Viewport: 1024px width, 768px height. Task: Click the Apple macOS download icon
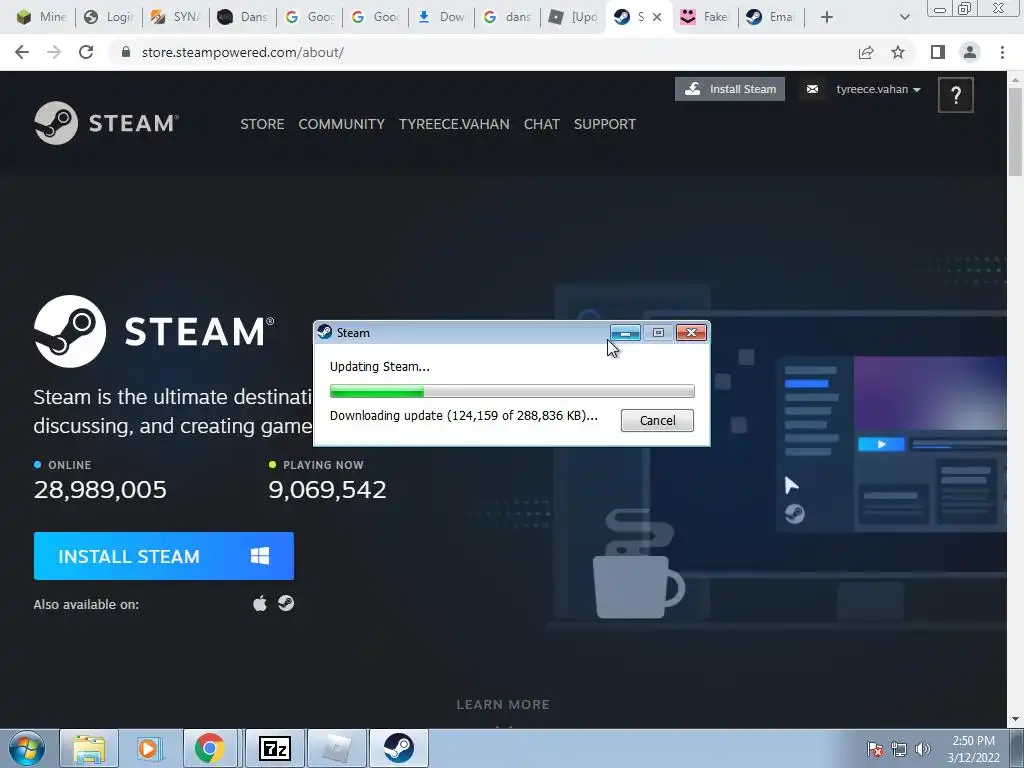260,603
